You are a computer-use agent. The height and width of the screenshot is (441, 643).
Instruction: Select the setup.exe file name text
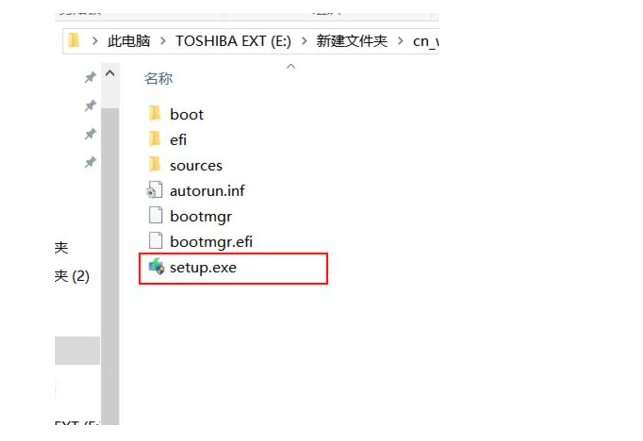(x=203, y=267)
